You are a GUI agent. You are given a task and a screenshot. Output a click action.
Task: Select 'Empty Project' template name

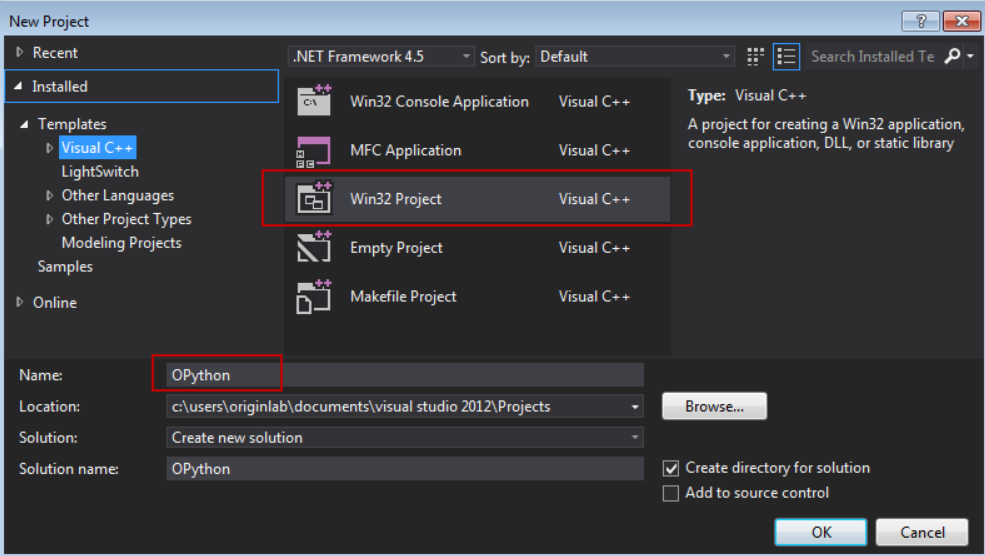396,248
